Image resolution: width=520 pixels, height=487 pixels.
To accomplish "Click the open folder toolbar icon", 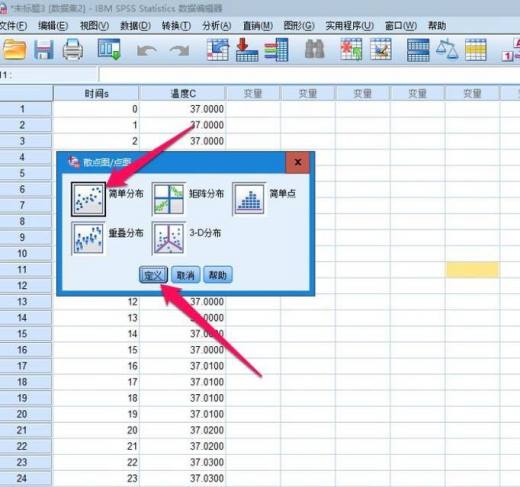I will (x=14, y=49).
